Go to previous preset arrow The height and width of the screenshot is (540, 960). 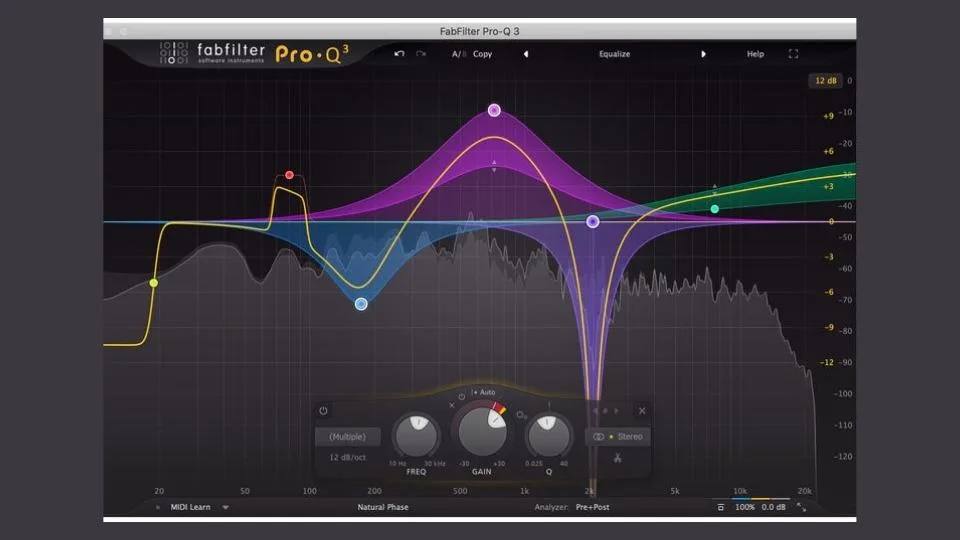(x=526, y=54)
